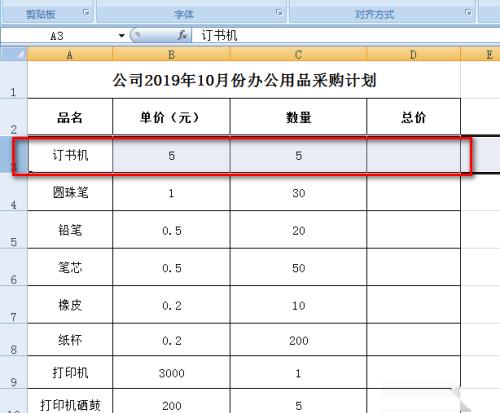
Task: Select column C header
Action: click(x=298, y=54)
